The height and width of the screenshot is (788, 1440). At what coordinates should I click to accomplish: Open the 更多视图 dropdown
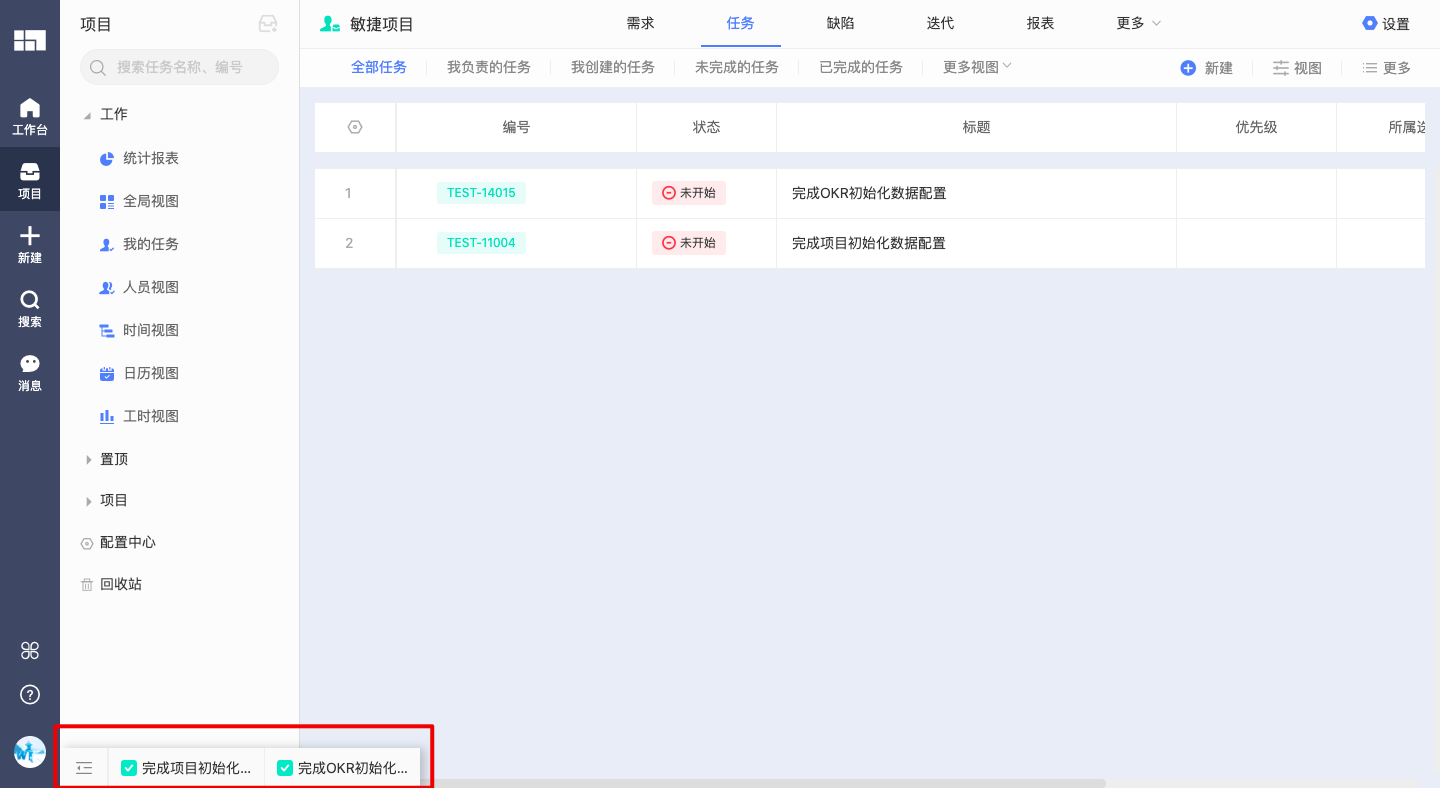977,67
